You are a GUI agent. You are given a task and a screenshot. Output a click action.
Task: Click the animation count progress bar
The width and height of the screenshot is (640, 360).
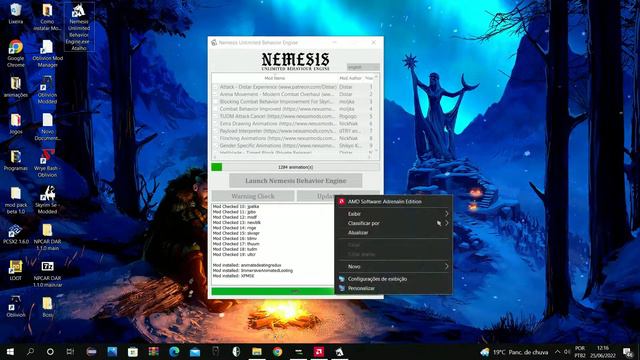tap(296, 167)
